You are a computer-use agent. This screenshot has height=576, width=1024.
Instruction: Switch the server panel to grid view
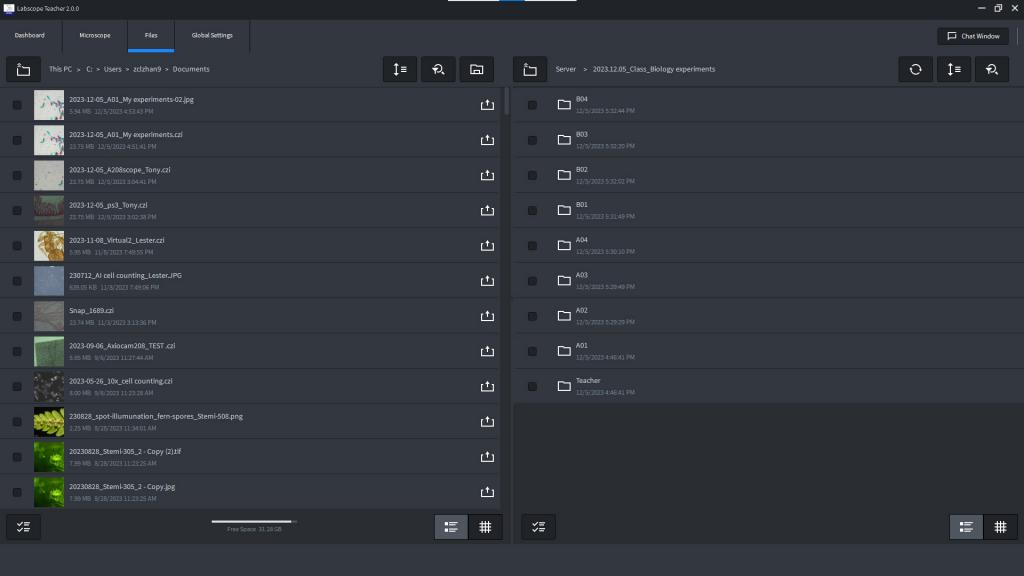click(x=1000, y=527)
